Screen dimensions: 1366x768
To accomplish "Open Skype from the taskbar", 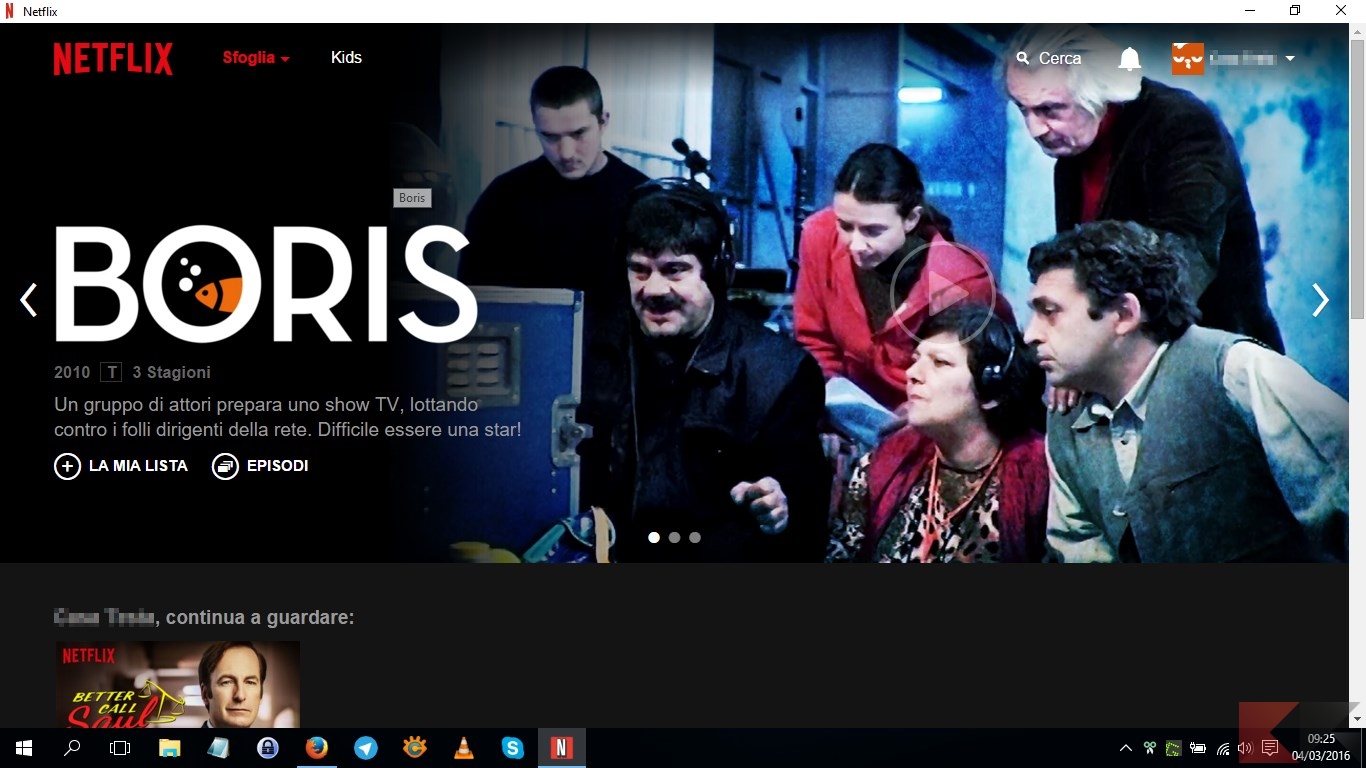I will (x=513, y=748).
